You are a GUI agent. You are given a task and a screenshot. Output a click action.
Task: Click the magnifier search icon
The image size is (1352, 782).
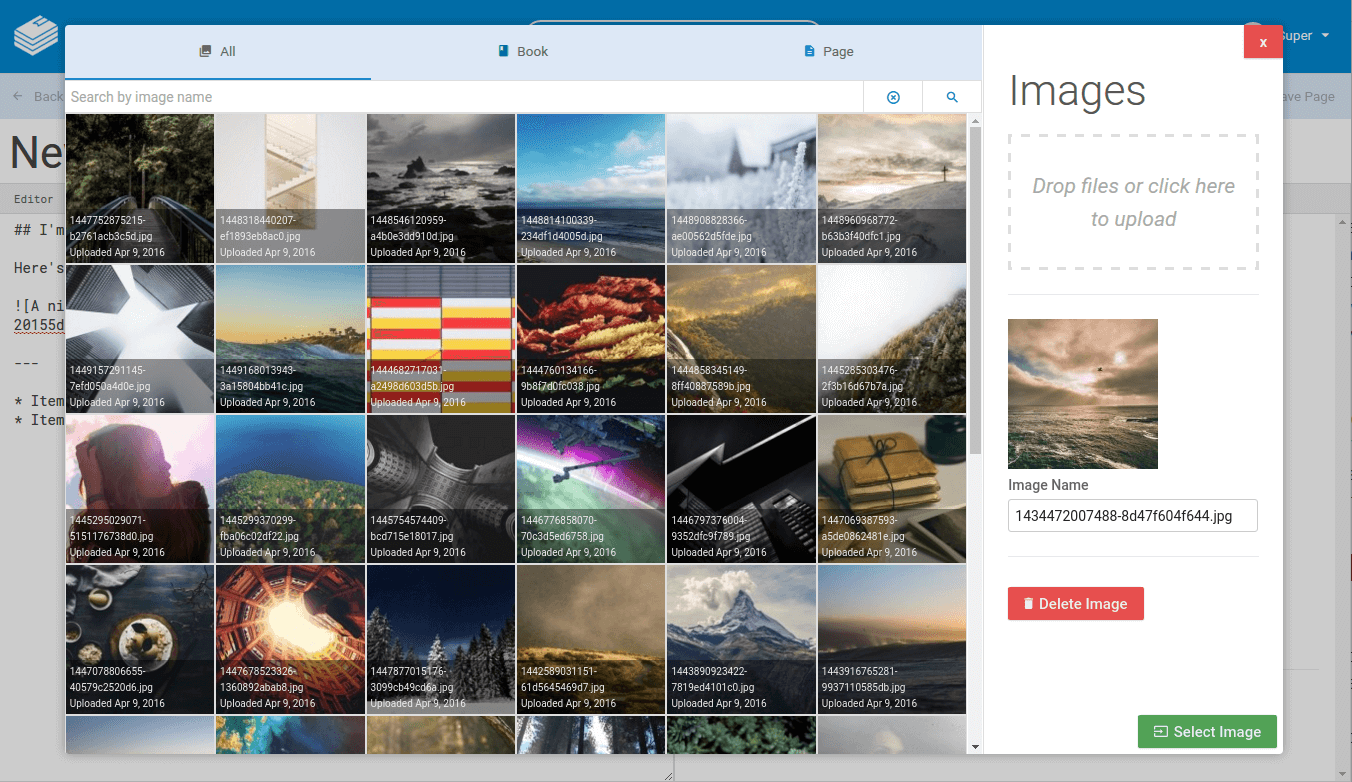click(952, 97)
